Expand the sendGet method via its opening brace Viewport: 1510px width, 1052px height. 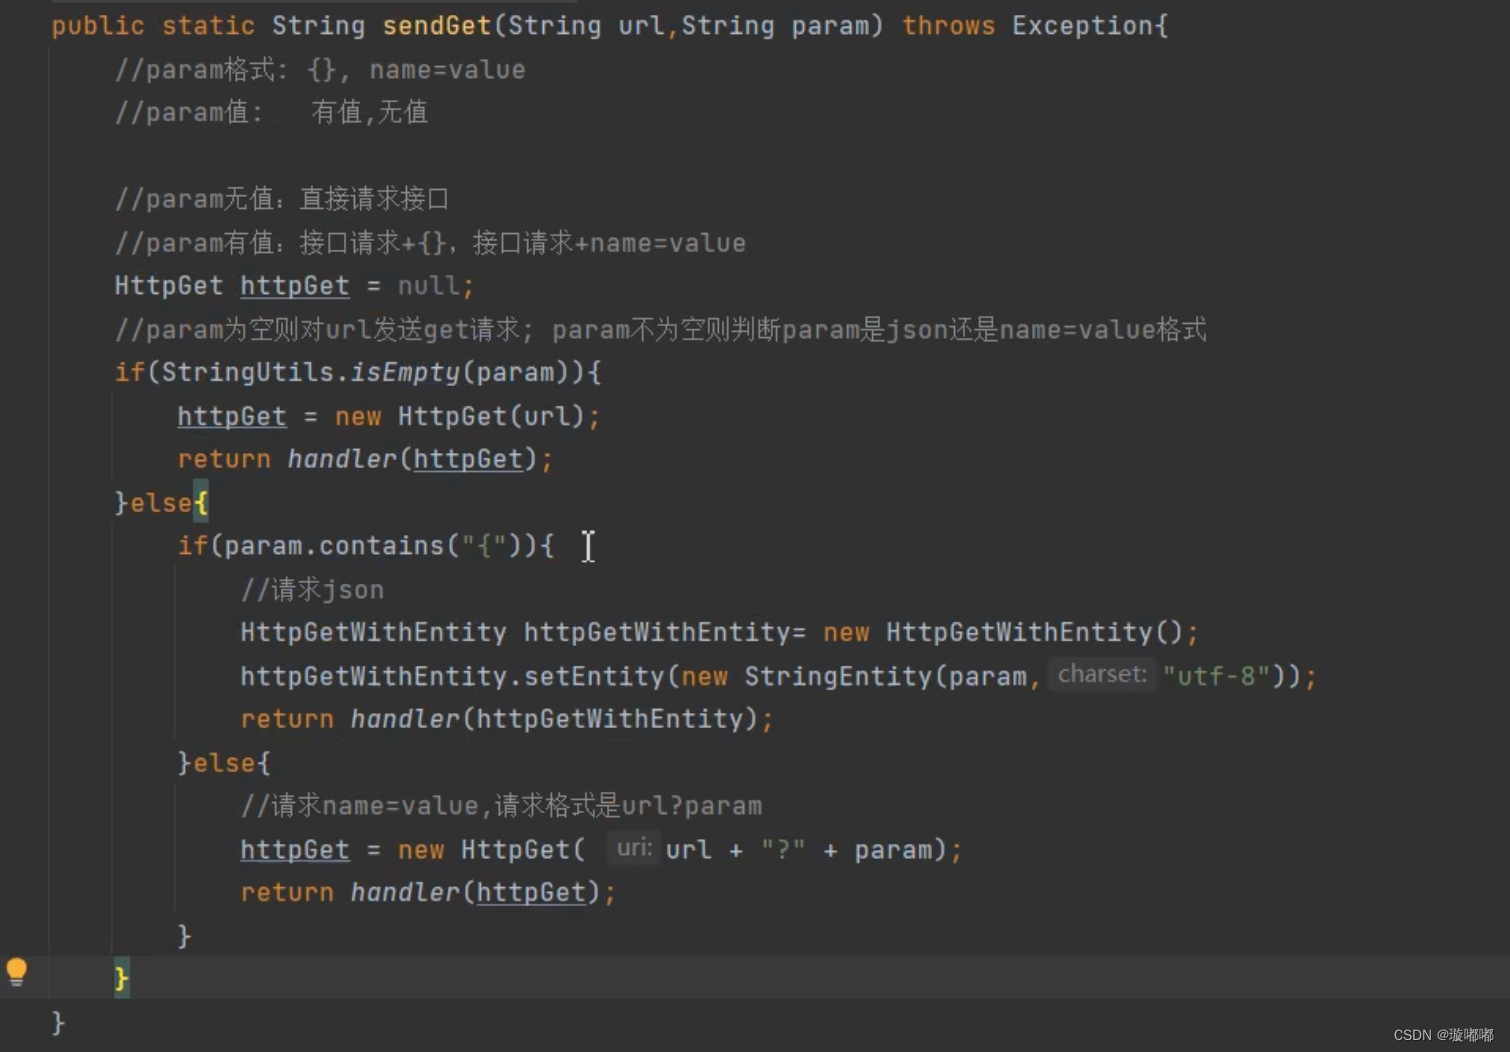point(1161,25)
